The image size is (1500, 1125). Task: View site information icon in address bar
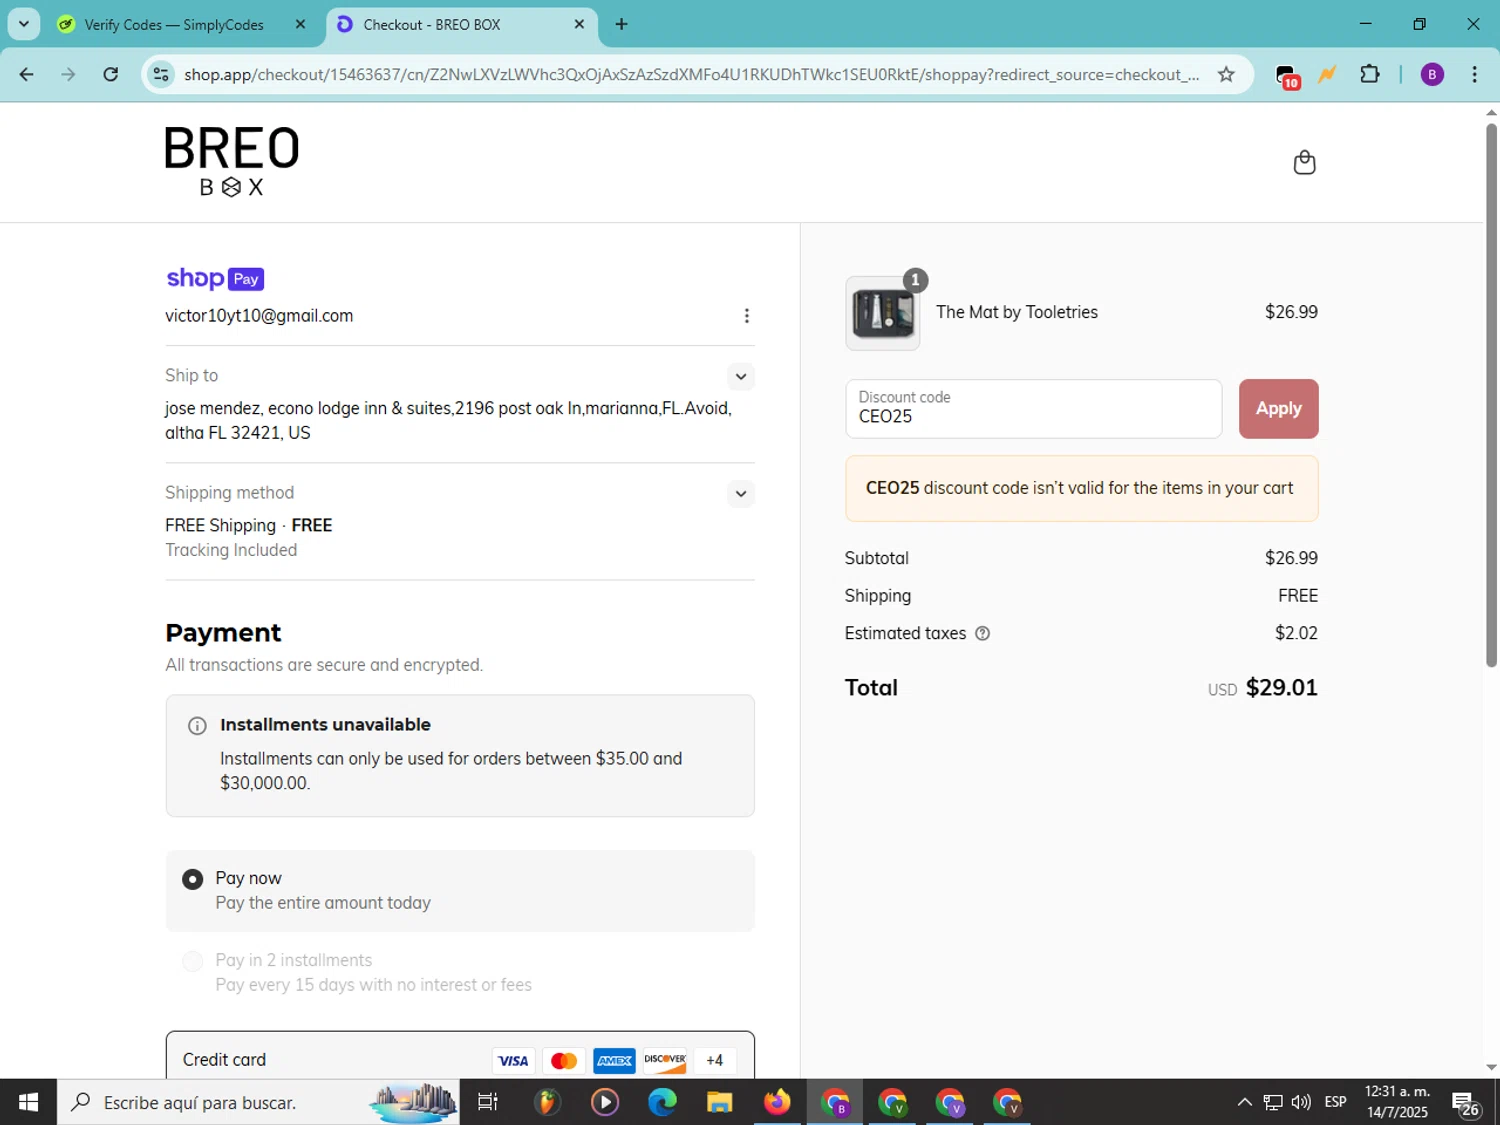161,74
